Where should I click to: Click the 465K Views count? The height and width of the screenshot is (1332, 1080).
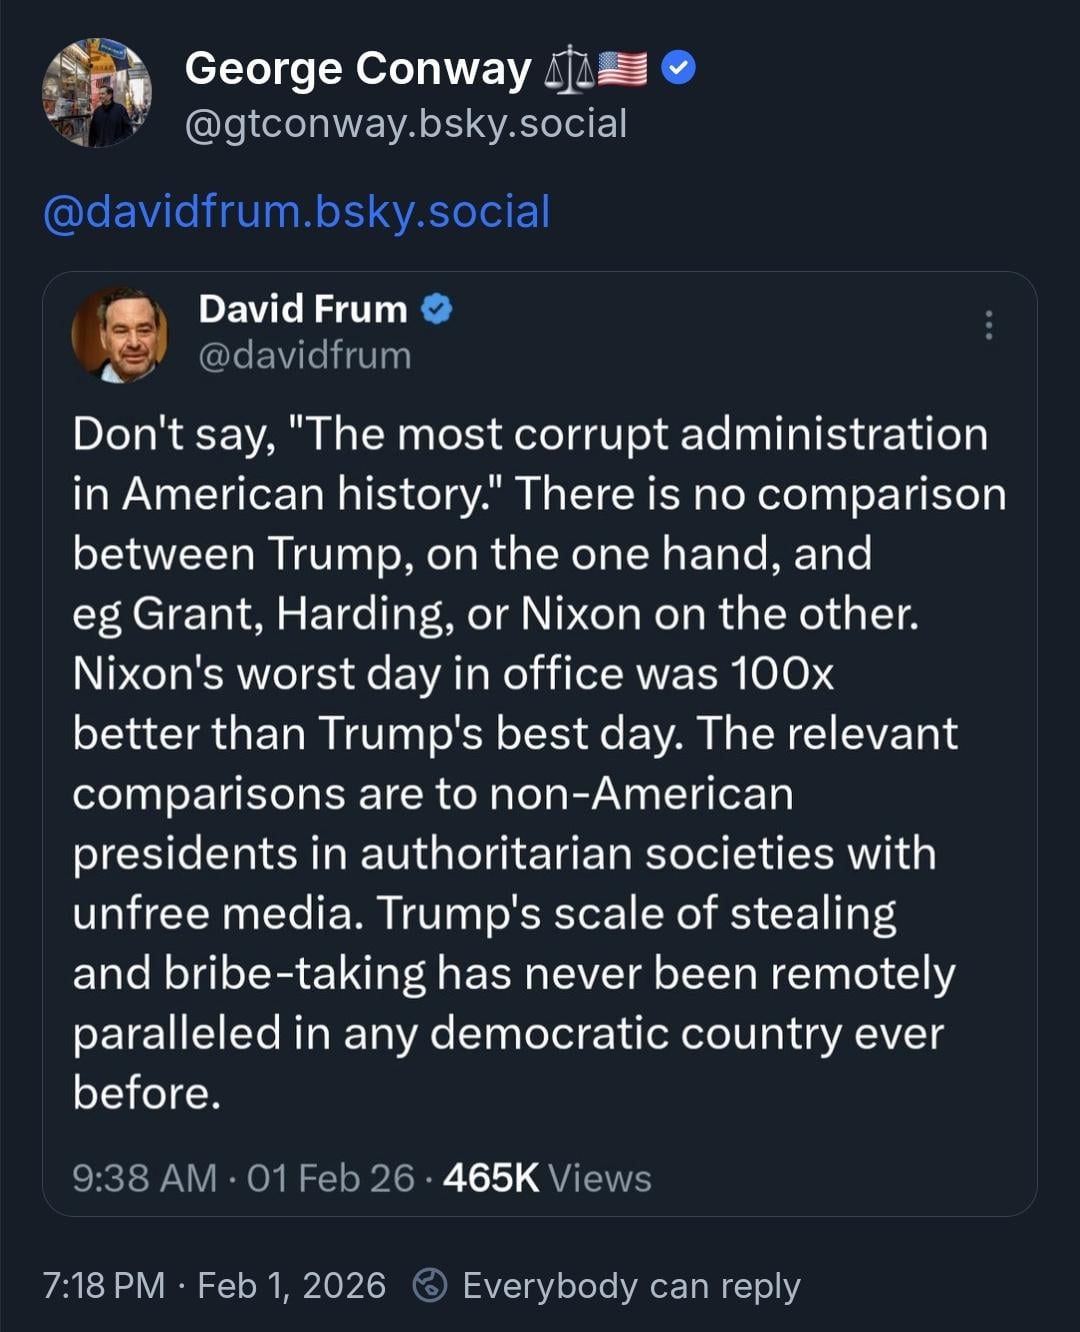click(491, 1178)
